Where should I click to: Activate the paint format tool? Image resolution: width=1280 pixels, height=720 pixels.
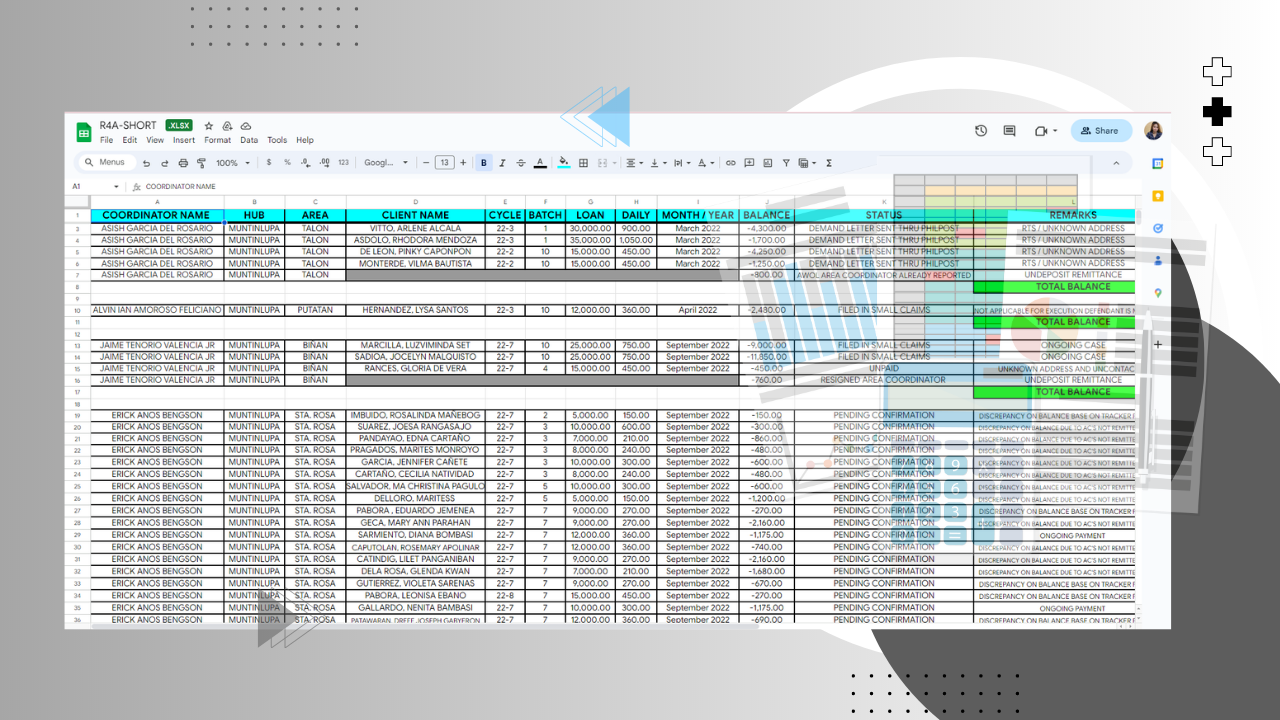(x=200, y=163)
